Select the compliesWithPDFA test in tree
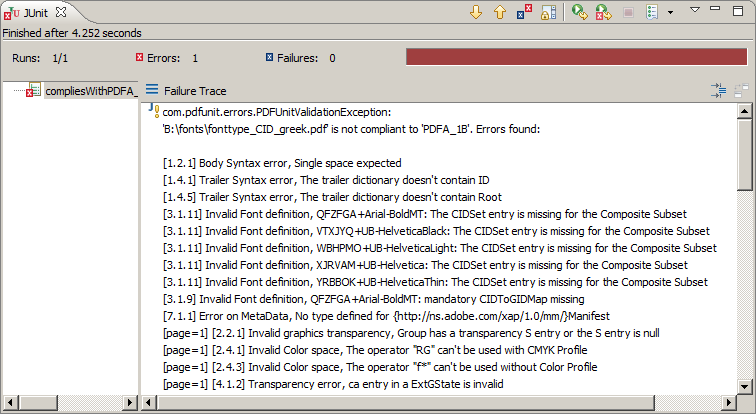Image resolution: width=756 pixels, height=414 pixels. [x=88, y=91]
